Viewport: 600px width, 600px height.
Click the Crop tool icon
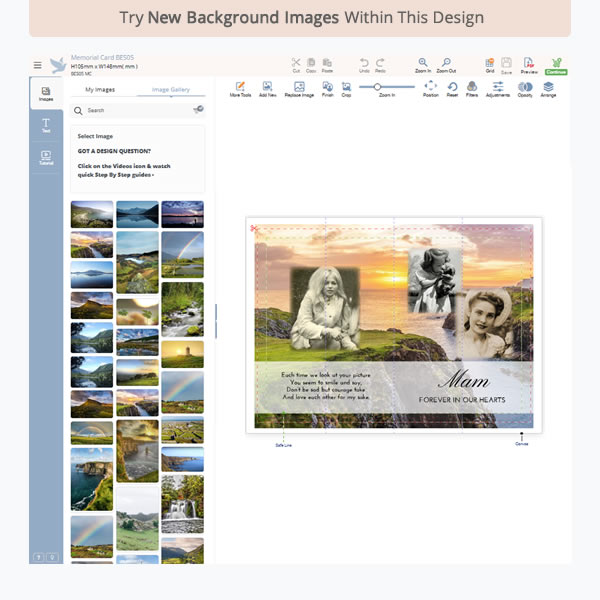click(346, 88)
